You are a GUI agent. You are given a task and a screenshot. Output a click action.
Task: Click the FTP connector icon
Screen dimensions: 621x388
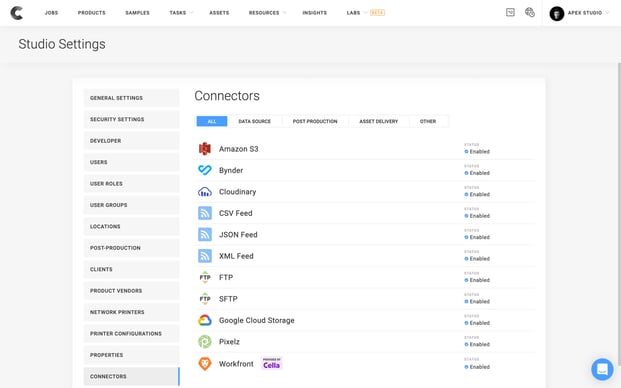click(205, 277)
